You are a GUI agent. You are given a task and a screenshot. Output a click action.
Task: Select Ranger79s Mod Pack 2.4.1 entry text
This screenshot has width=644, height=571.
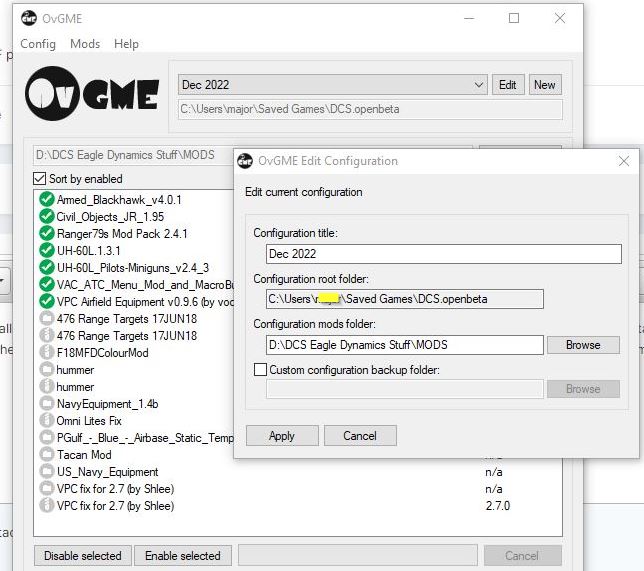click(x=122, y=234)
